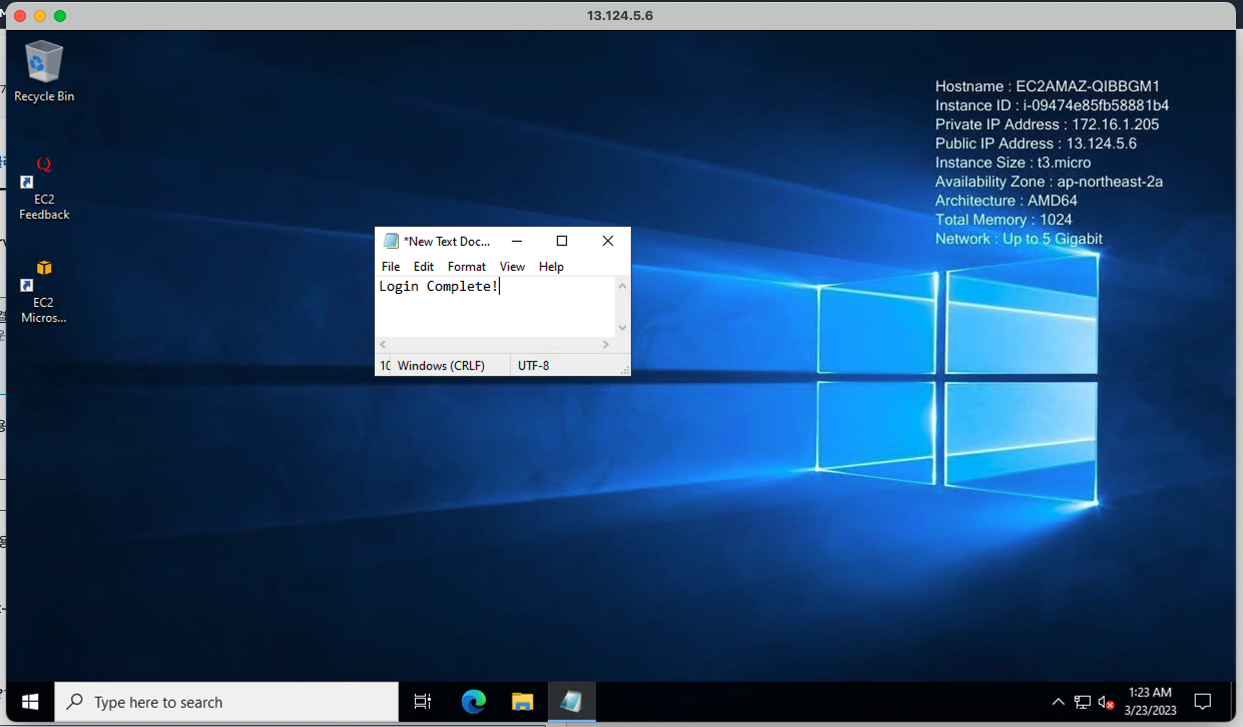
Task: Click the Notepad icon in the title bar
Action: 391,241
